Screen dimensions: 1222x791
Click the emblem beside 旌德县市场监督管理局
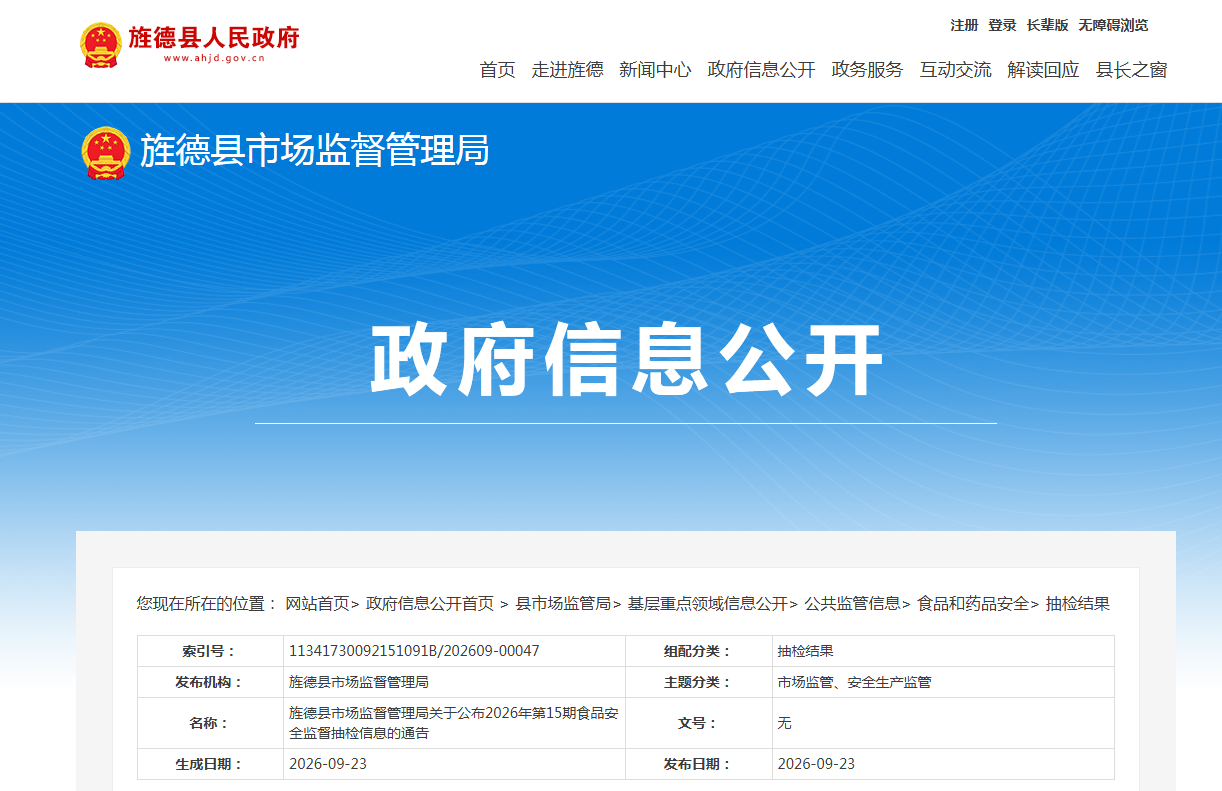coord(105,153)
